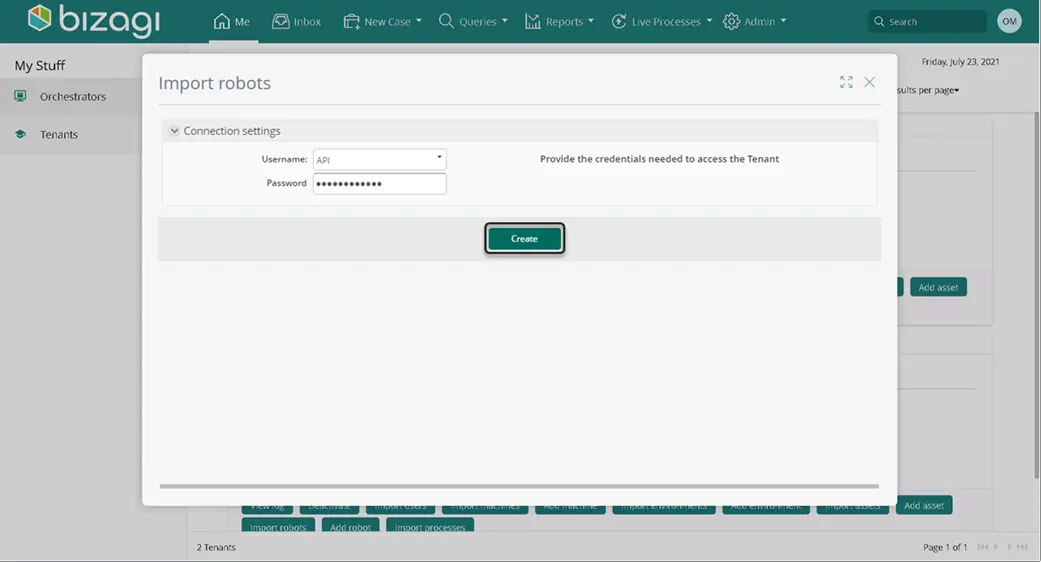Click the Password input field

coord(379,184)
